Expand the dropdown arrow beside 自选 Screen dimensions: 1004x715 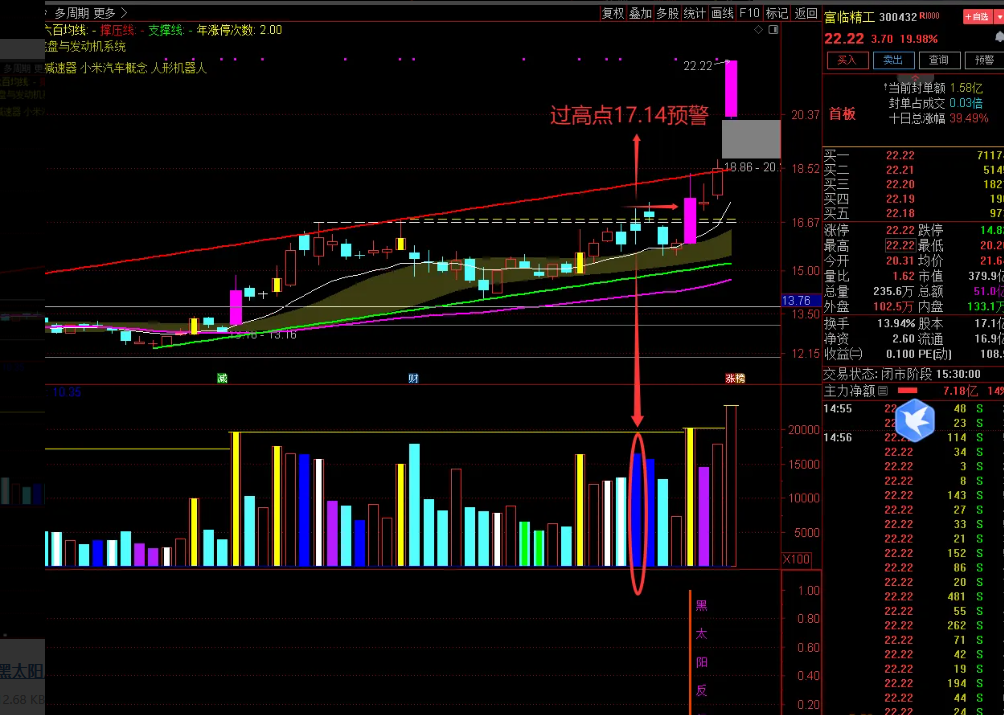[x=996, y=17]
